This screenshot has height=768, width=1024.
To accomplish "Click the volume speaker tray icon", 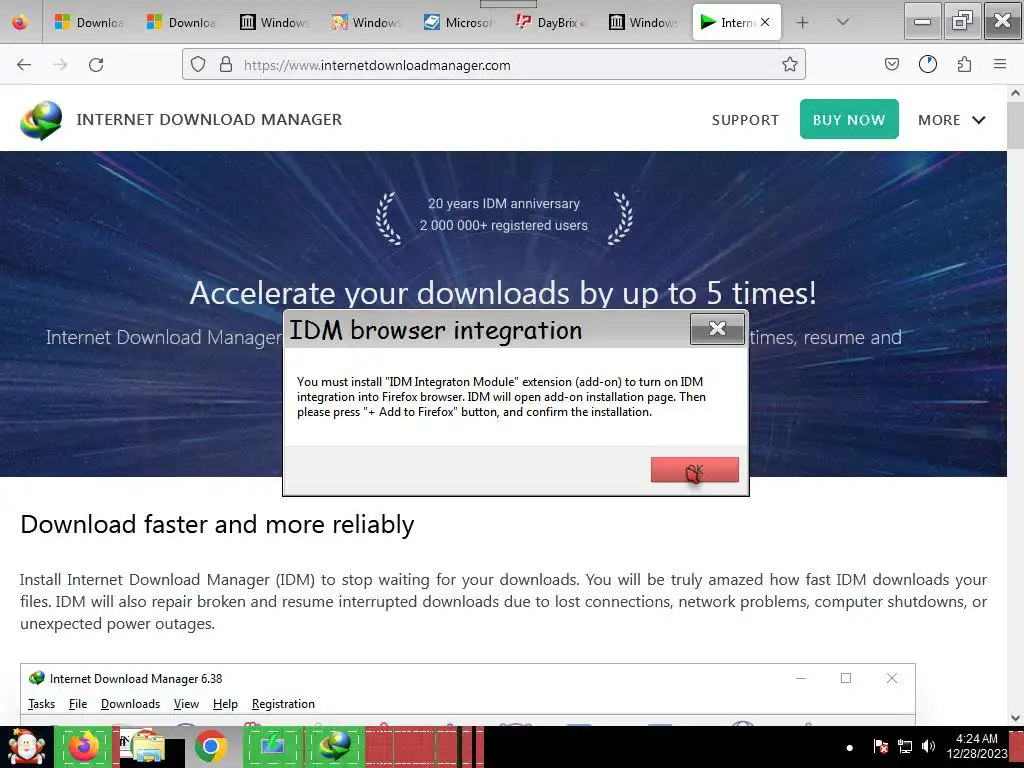I will coord(928,746).
